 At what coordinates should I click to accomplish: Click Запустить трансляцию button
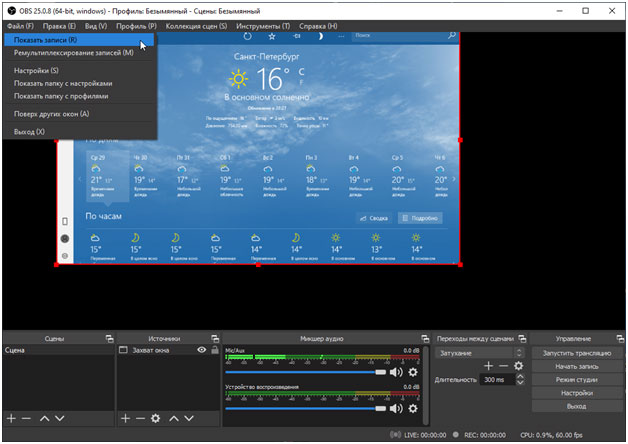point(577,353)
